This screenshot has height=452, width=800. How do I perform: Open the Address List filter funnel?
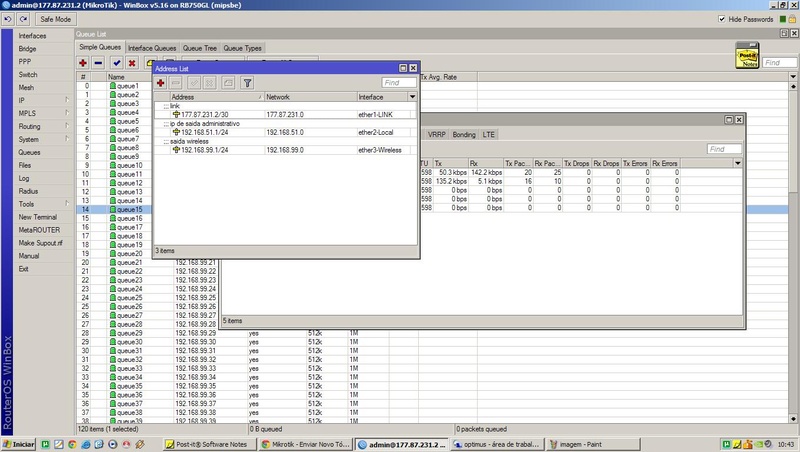(x=247, y=82)
